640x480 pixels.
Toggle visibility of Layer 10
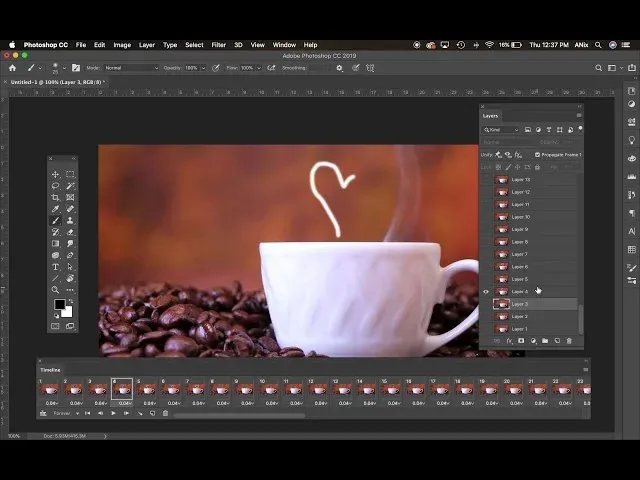tap(486, 217)
